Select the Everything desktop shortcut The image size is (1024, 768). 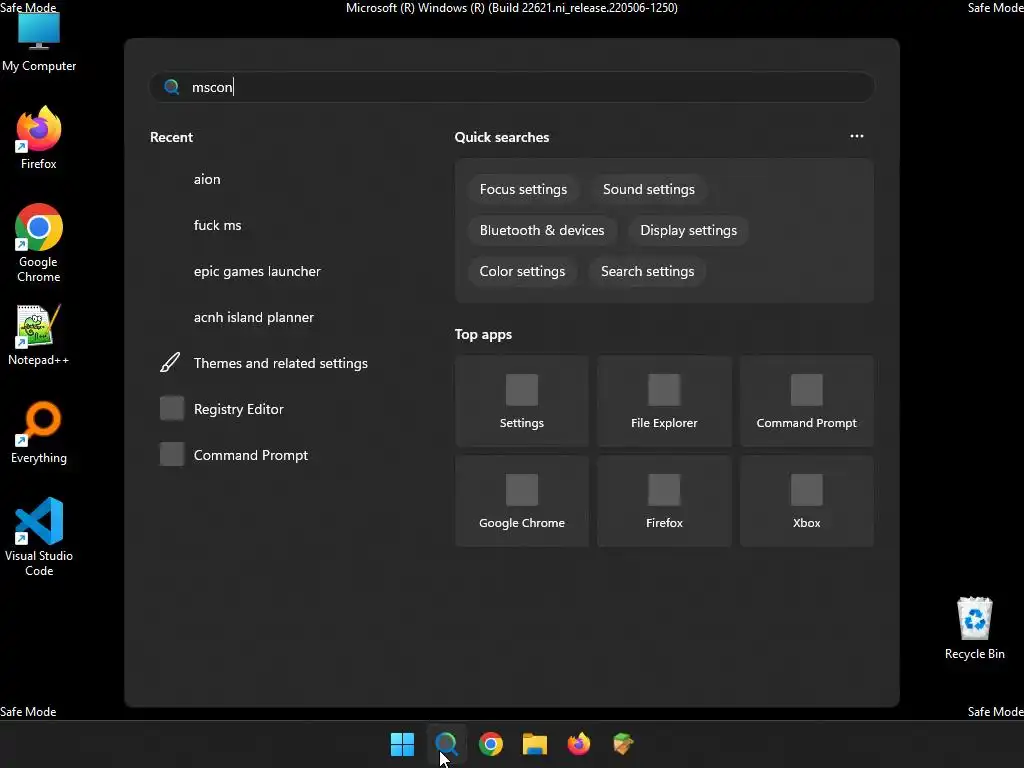(39, 432)
